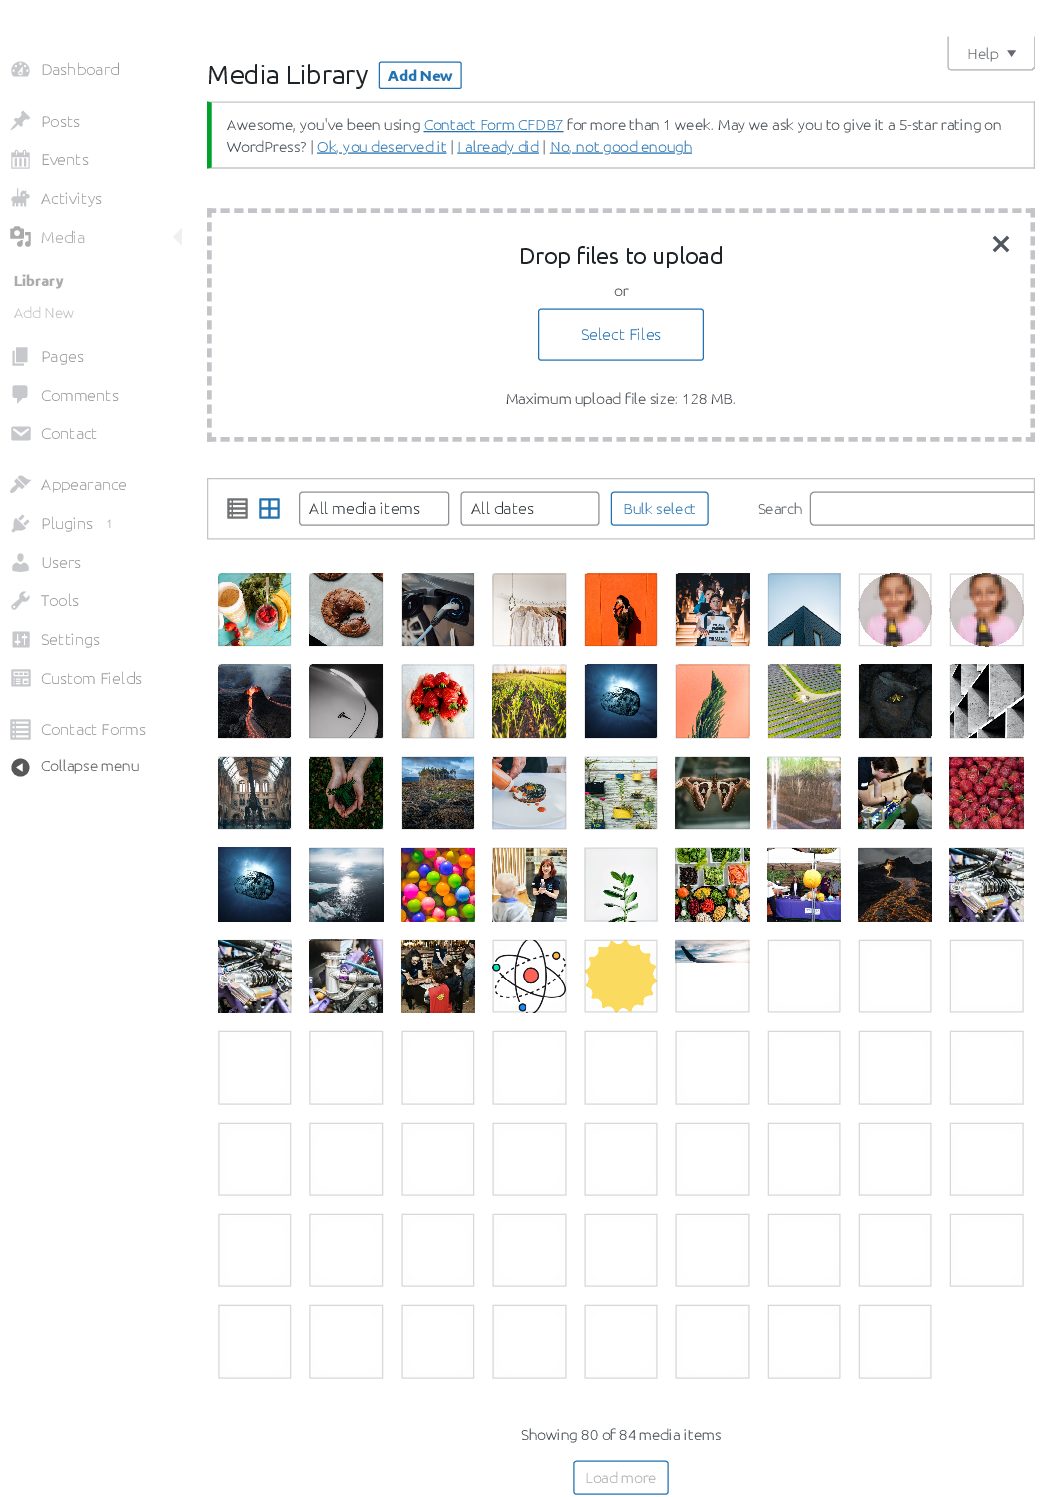
Task: Click the Select Files button
Action: pyautogui.click(x=621, y=334)
